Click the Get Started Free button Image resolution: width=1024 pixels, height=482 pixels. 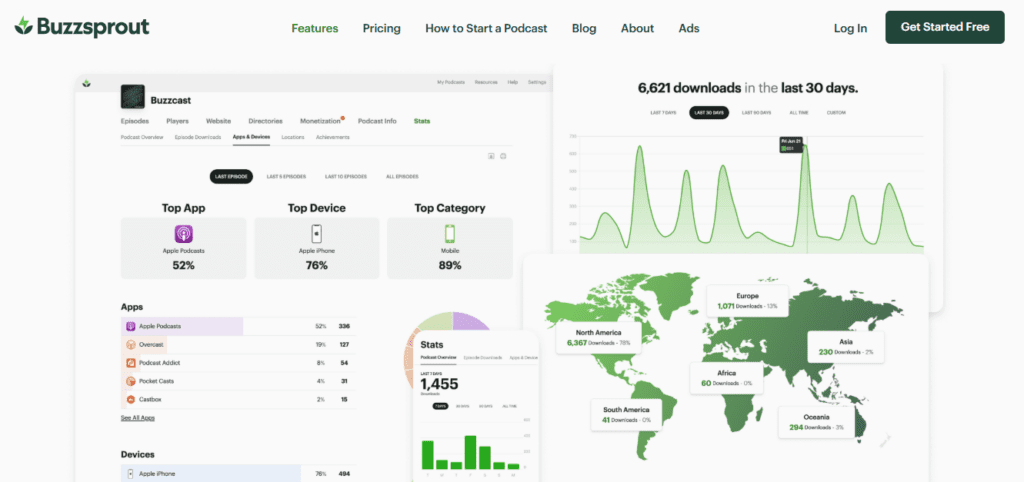tap(945, 27)
